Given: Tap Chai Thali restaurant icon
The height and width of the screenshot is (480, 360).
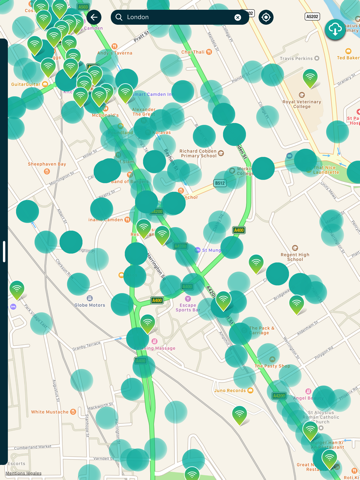Looking at the screenshot, I should coord(209,52).
